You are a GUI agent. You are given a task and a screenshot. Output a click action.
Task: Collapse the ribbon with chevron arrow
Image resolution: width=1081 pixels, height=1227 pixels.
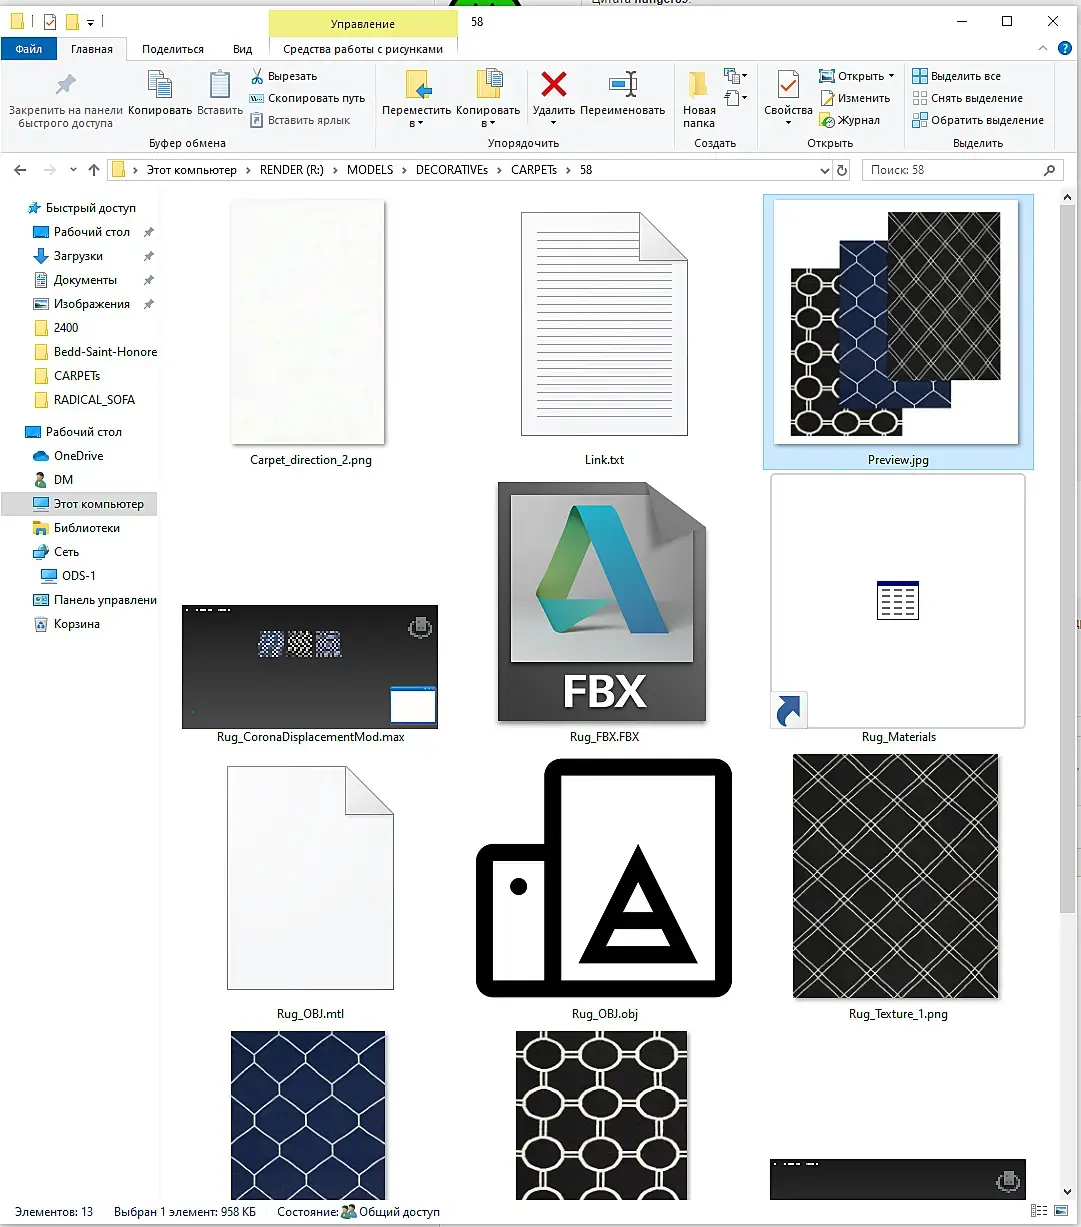[1045, 48]
